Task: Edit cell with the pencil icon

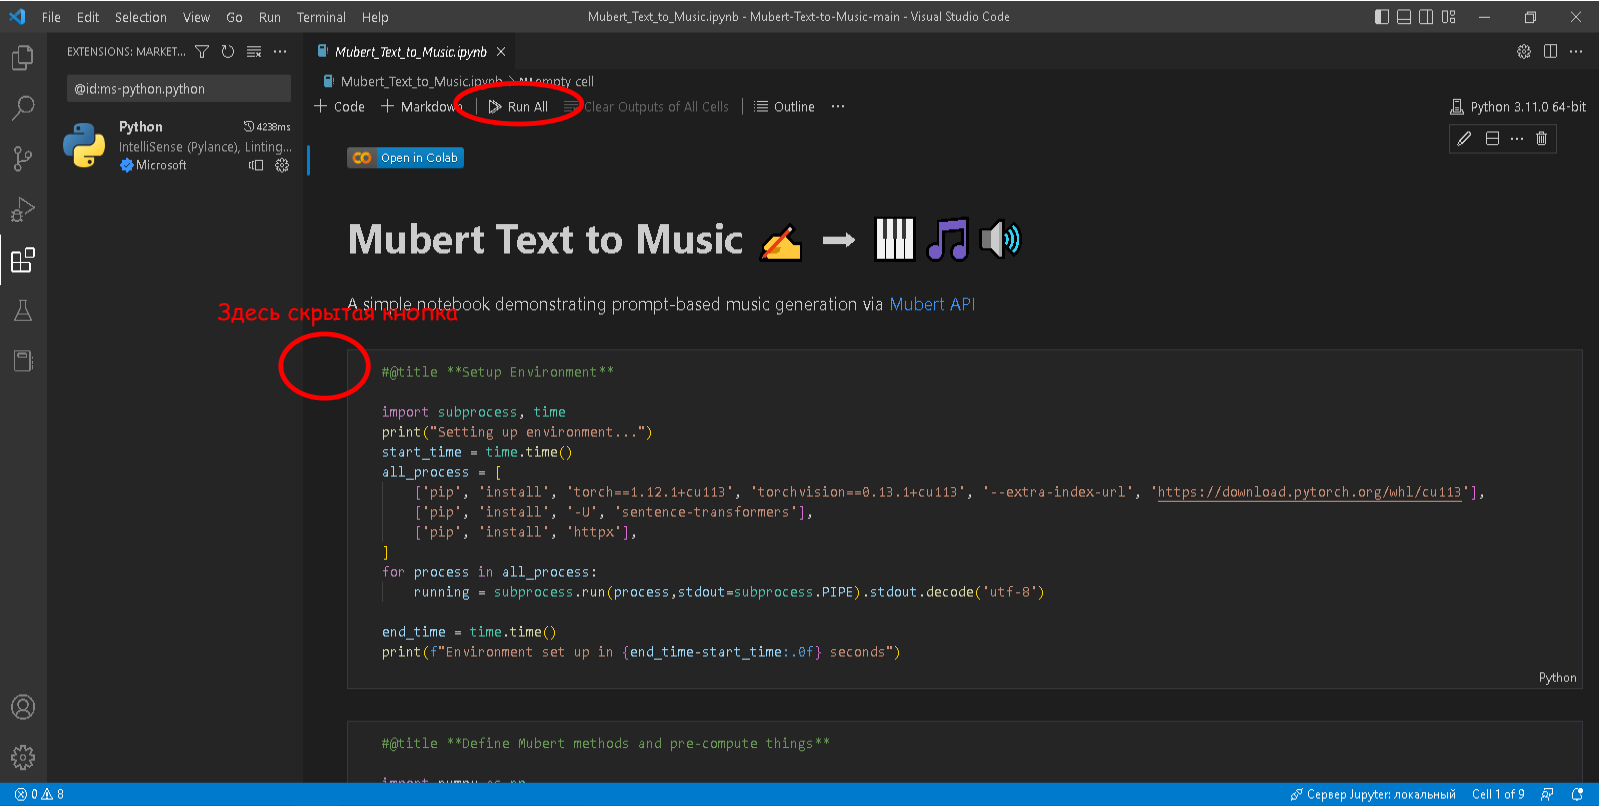Action: [x=1464, y=139]
